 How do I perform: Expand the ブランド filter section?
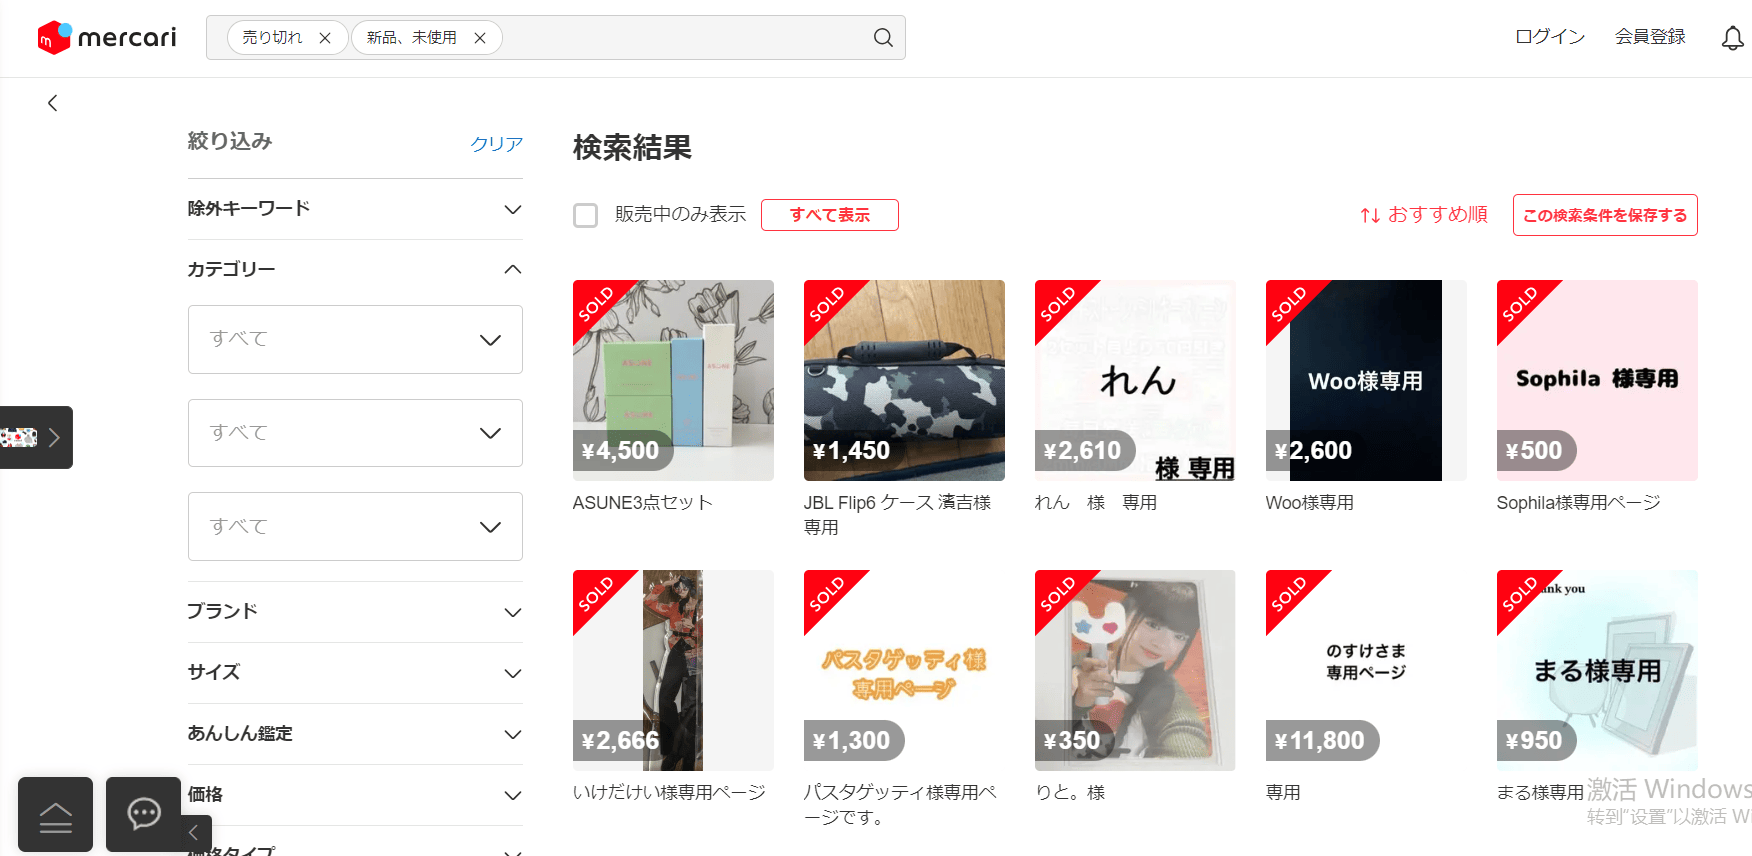pyautogui.click(x=355, y=612)
